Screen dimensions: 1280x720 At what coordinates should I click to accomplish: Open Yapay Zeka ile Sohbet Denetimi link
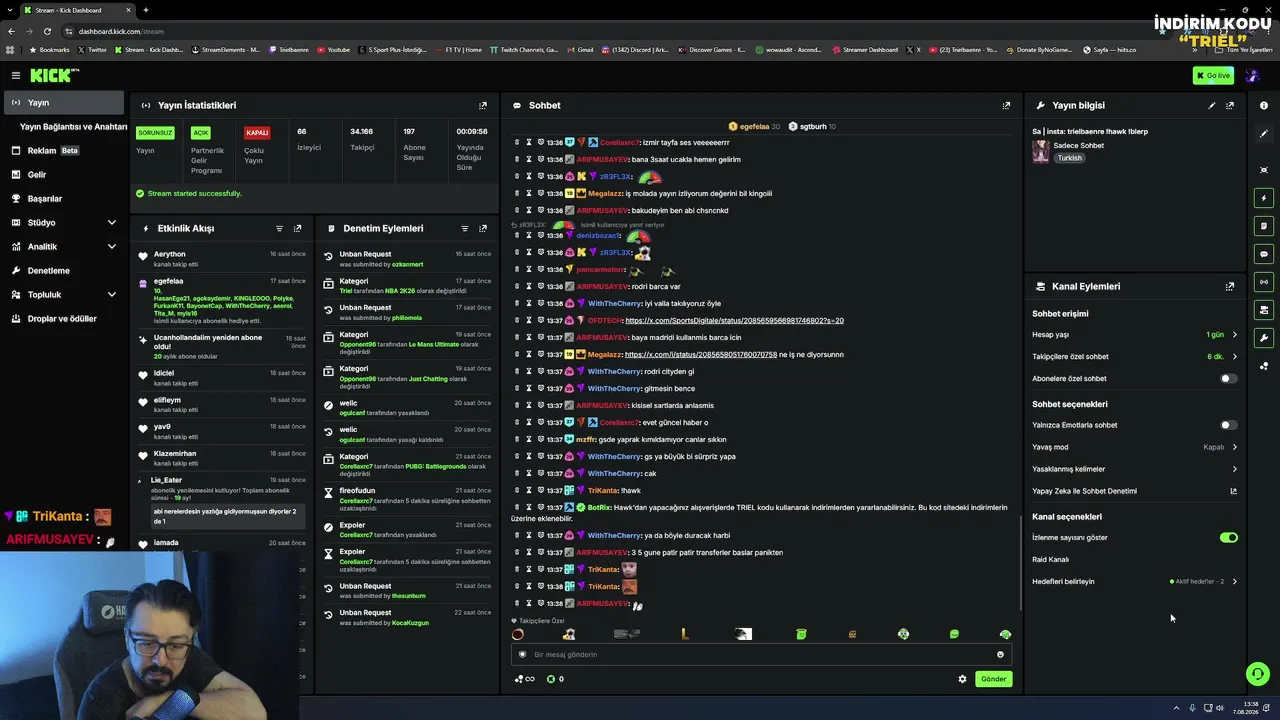[x=1135, y=491]
